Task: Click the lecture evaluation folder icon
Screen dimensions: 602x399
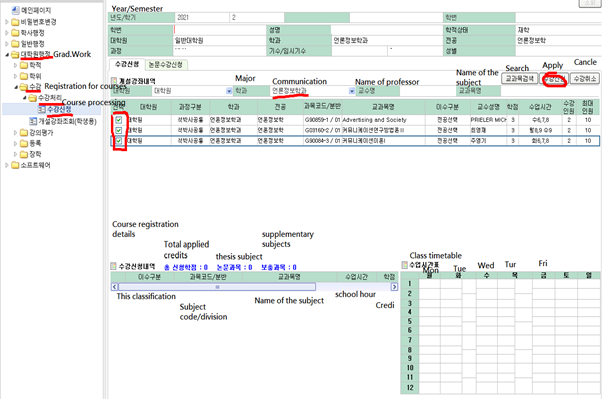Action: click(24, 133)
